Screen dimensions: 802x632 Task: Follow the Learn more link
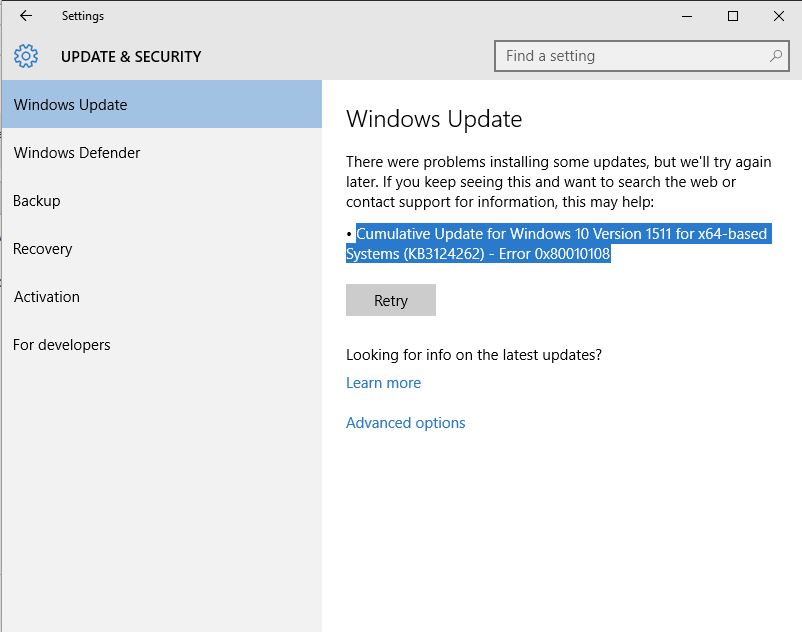coord(383,382)
